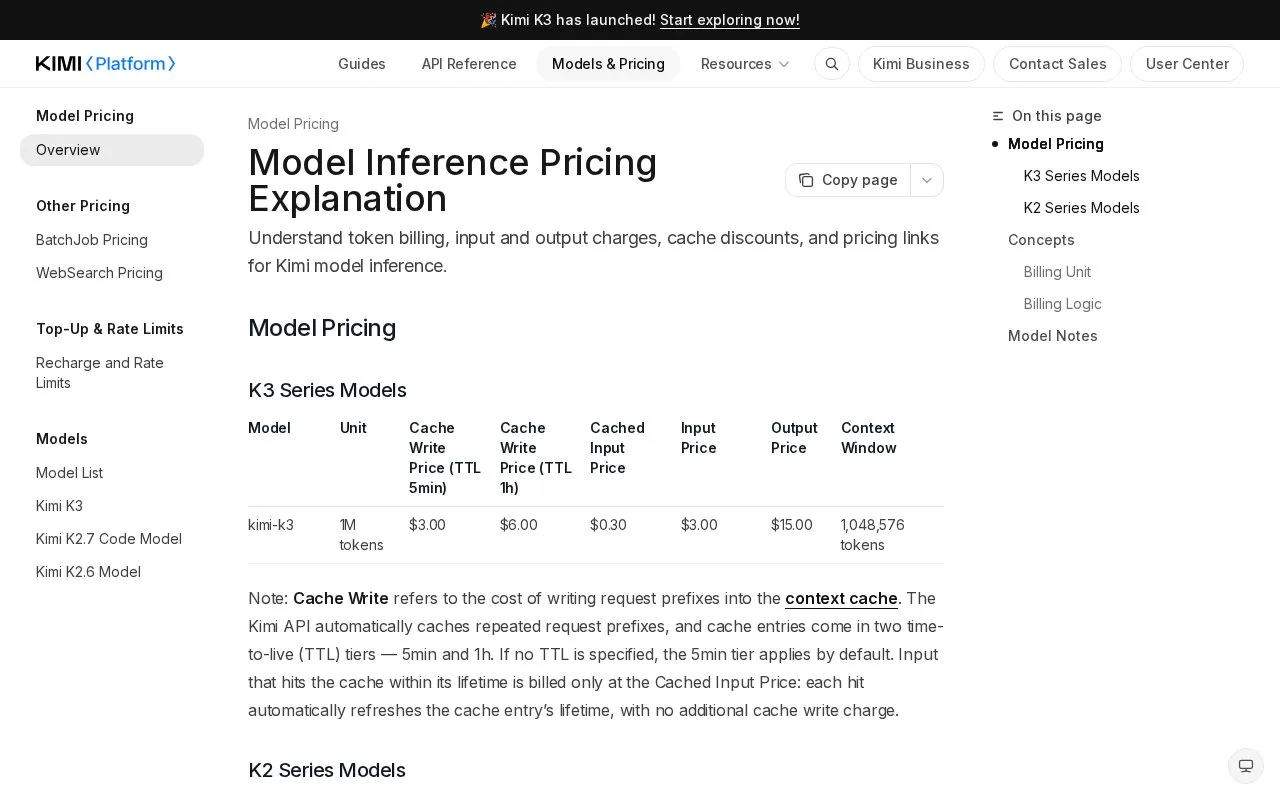Click the K3 Series Models heading
Screen dimensions: 1280x800
click(327, 390)
